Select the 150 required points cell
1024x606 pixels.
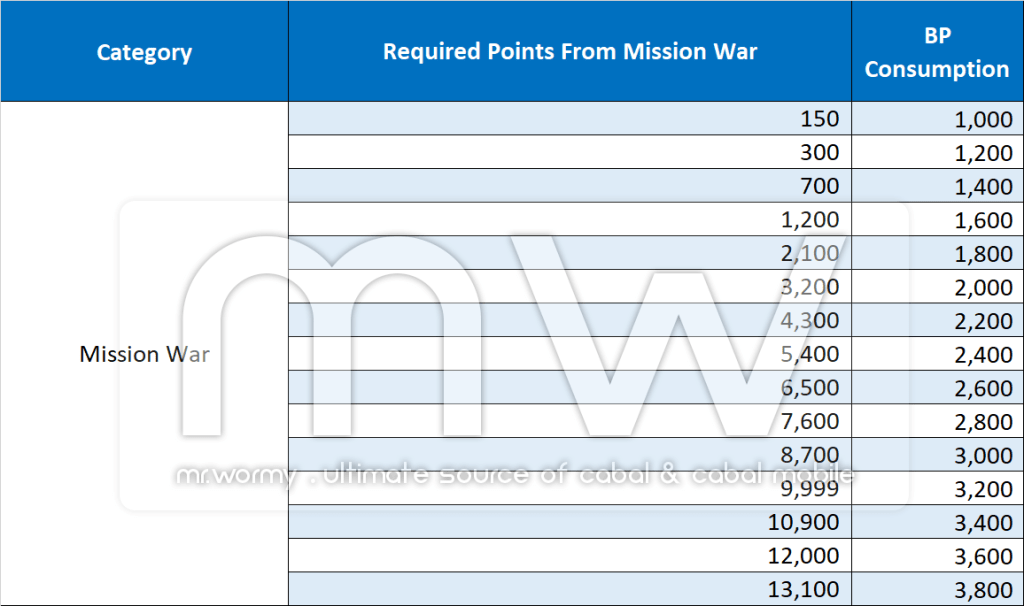pyautogui.click(x=570, y=119)
